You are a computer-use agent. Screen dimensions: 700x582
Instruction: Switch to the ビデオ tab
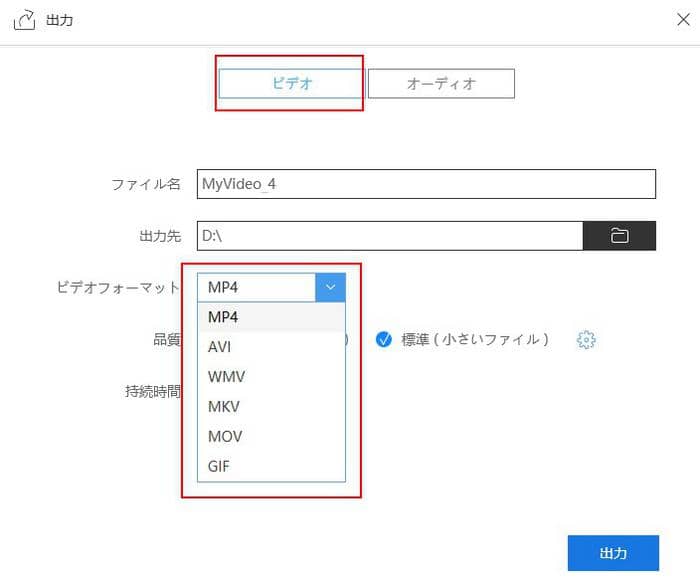click(x=292, y=83)
